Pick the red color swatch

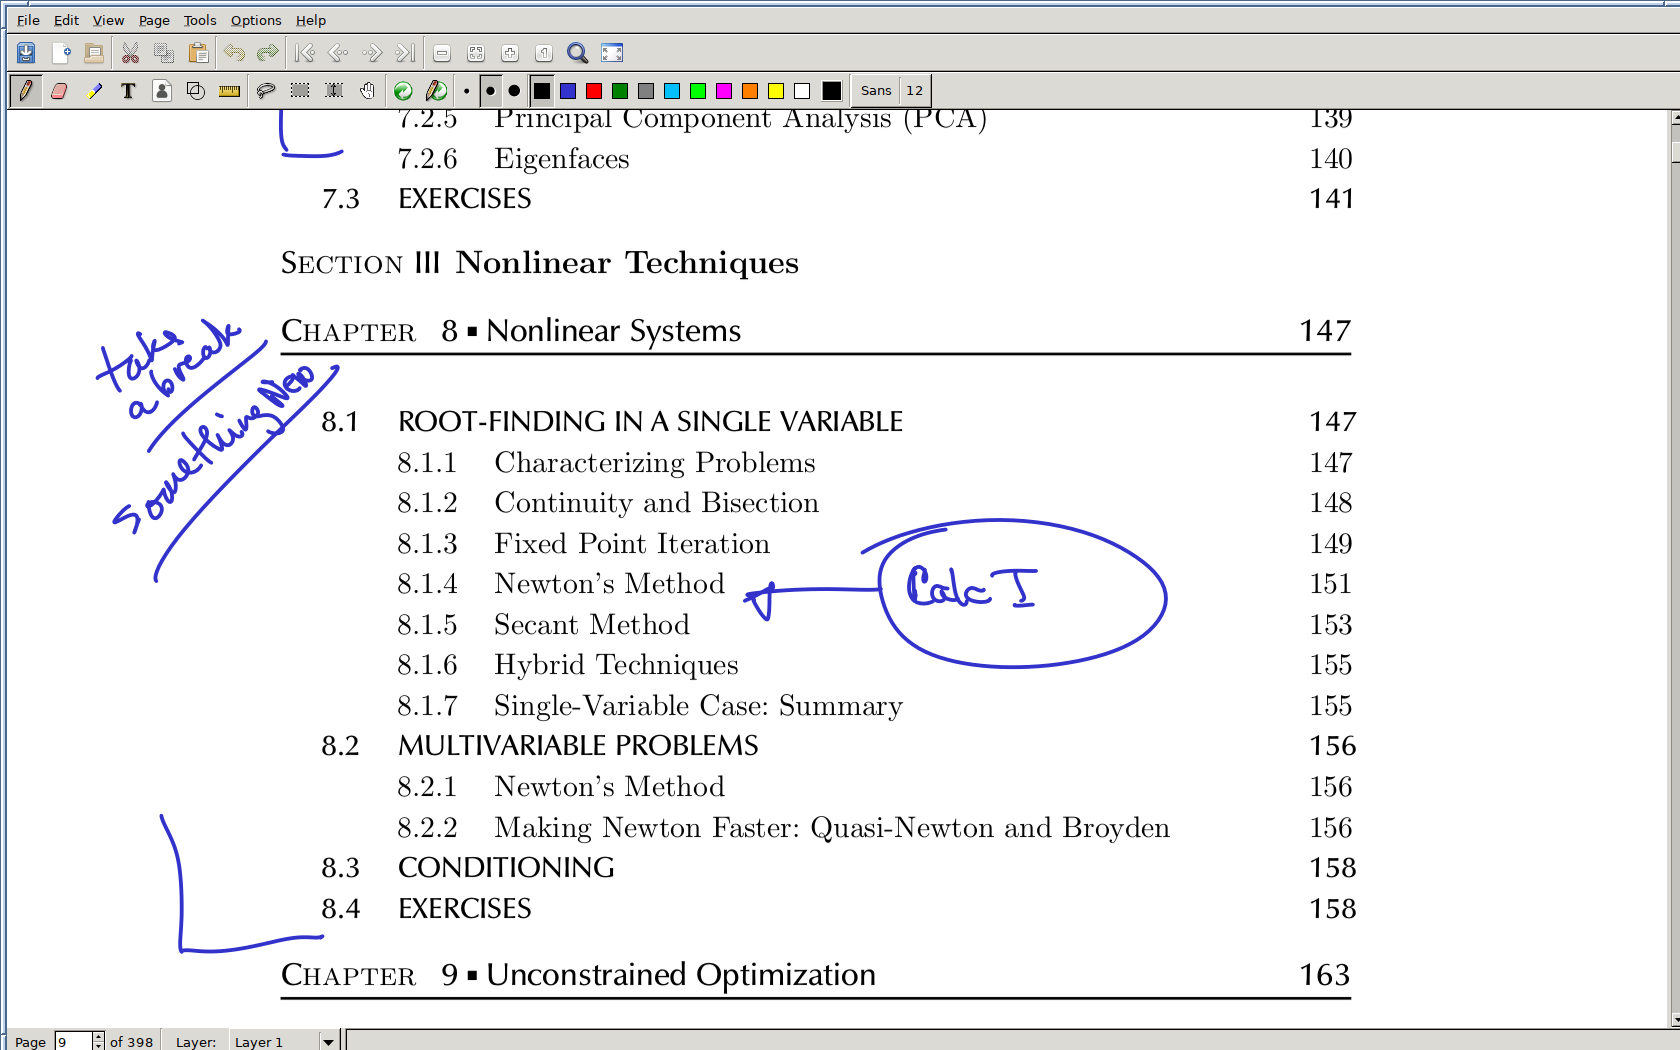tap(594, 91)
